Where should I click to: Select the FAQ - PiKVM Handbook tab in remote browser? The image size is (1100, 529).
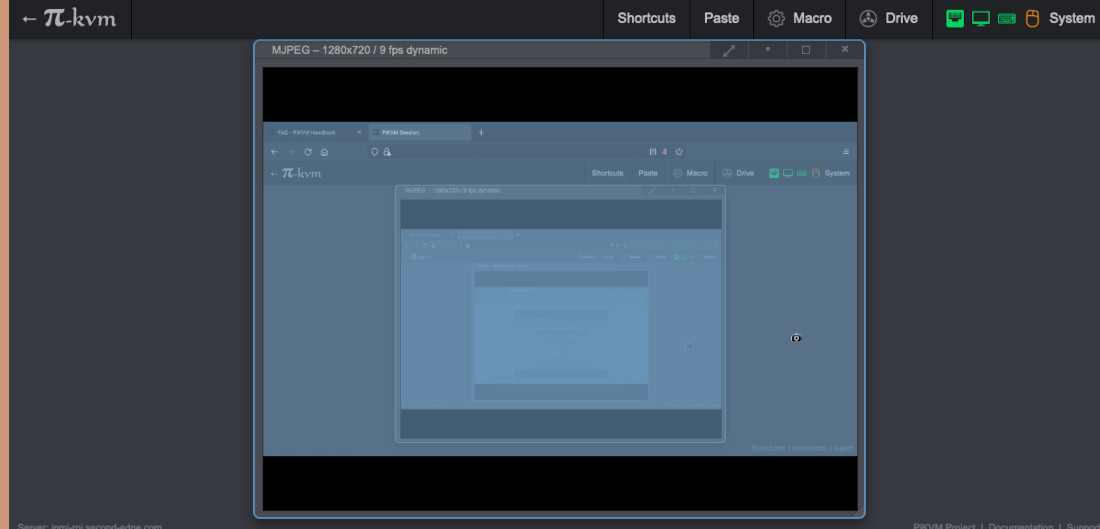coord(308,132)
